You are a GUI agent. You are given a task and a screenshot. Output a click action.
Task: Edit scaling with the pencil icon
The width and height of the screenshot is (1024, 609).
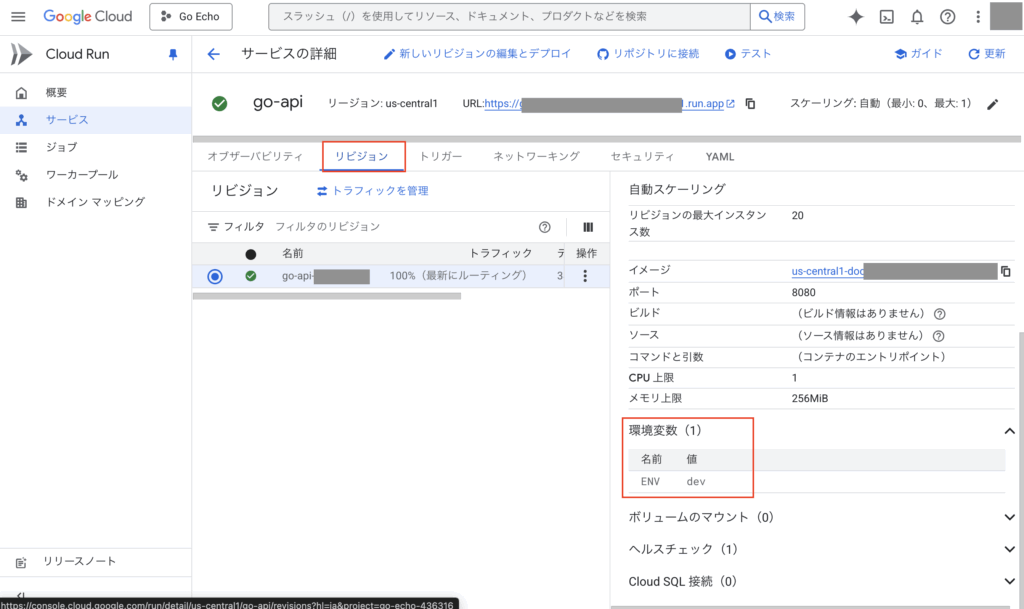992,104
